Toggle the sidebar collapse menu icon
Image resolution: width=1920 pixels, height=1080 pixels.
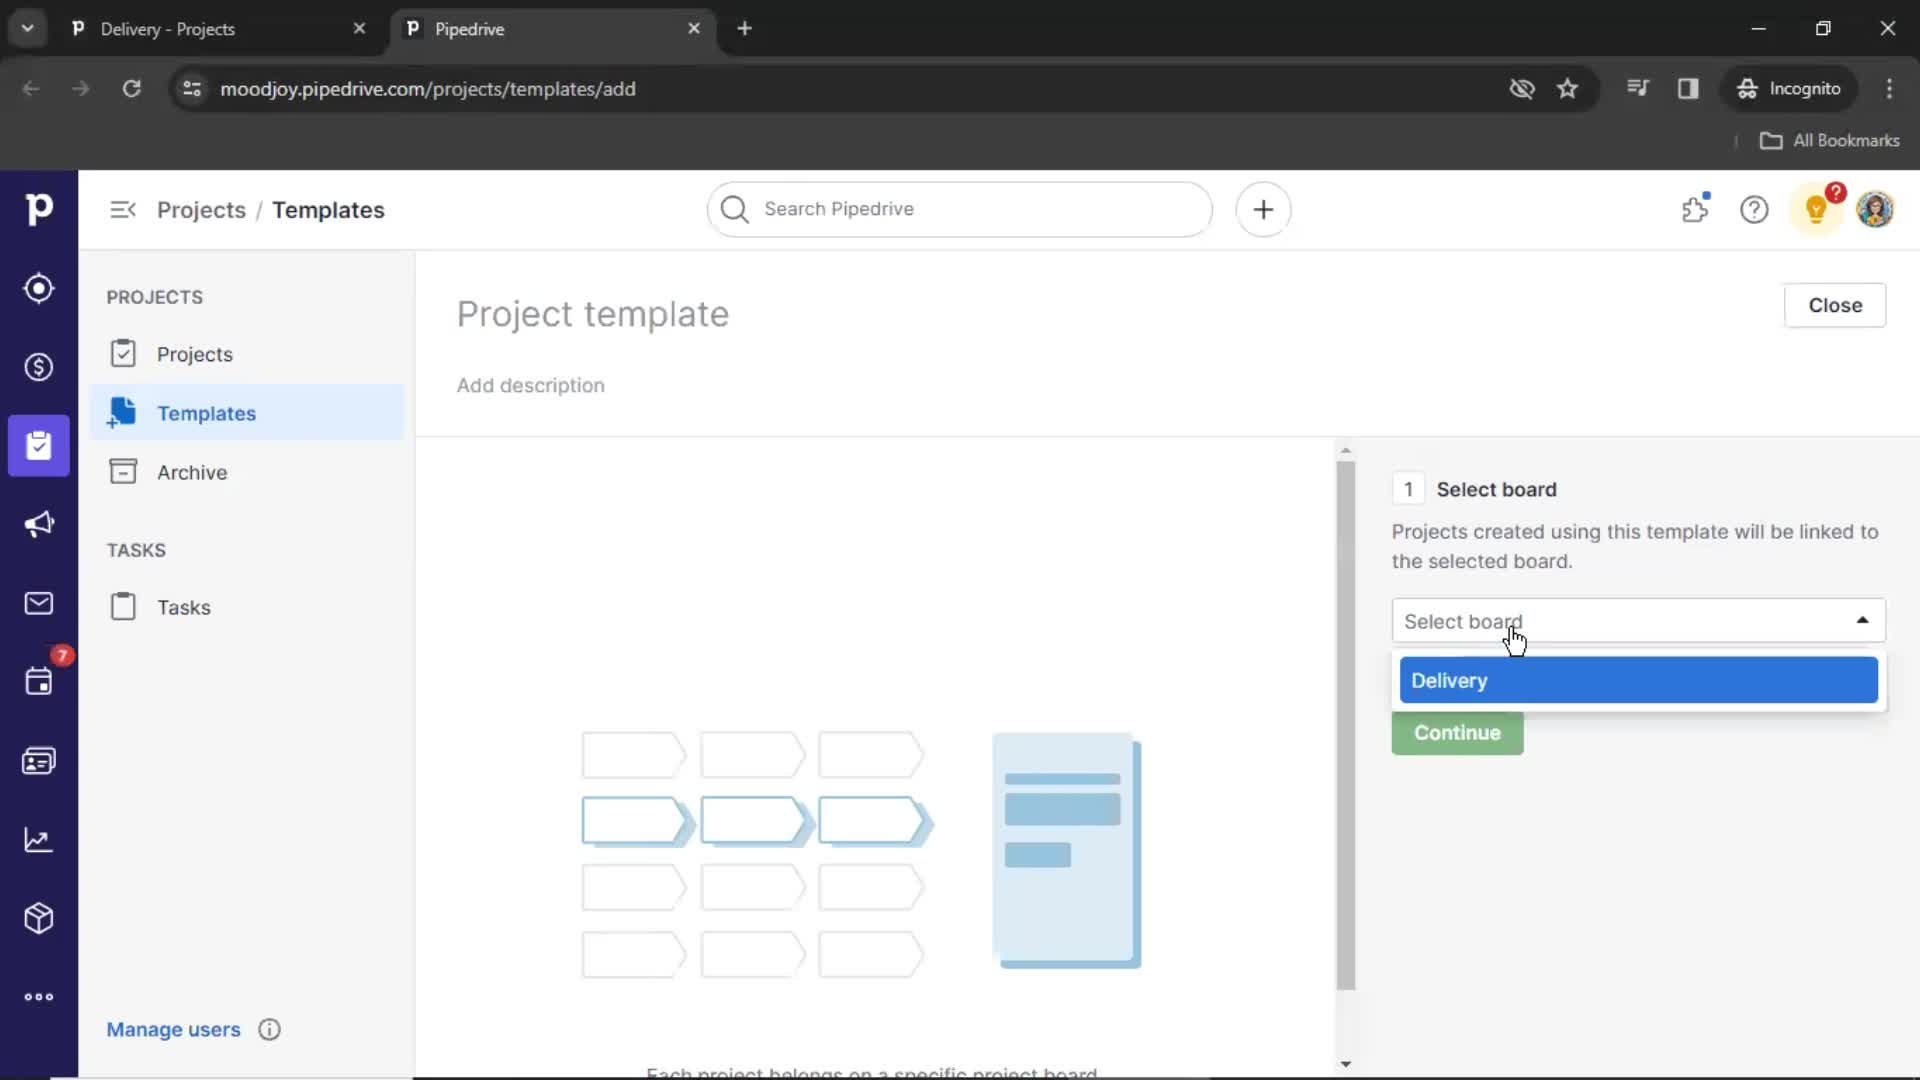coord(121,210)
